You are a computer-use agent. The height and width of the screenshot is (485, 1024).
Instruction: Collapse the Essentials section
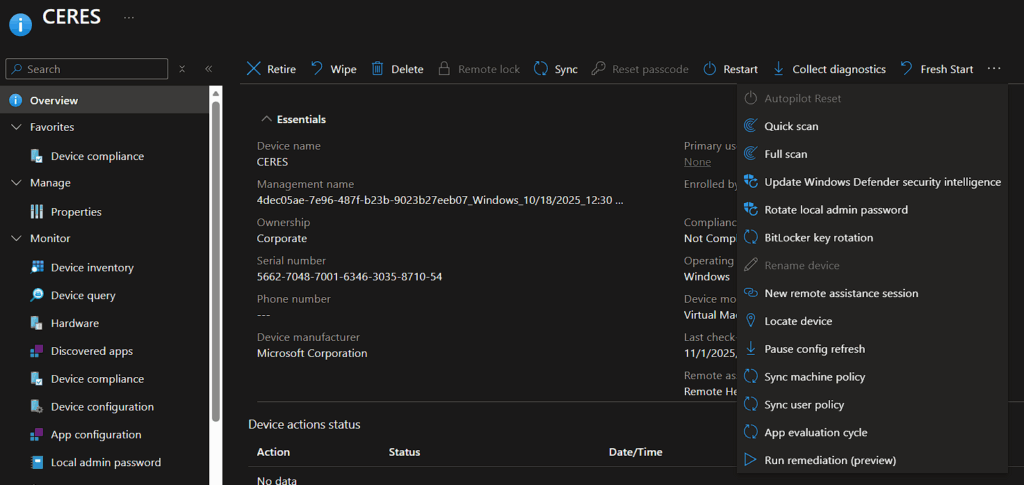[266, 119]
